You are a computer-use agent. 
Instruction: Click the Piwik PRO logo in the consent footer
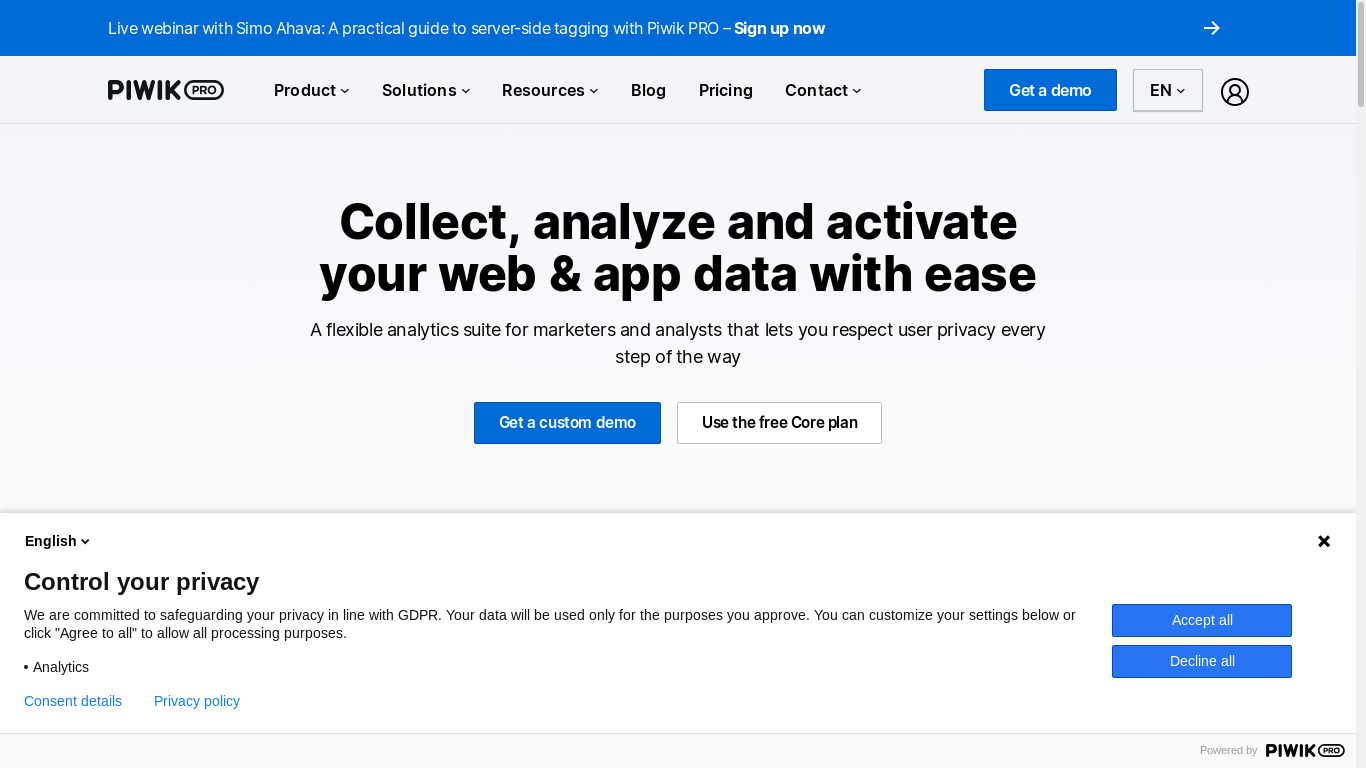[1305, 750]
